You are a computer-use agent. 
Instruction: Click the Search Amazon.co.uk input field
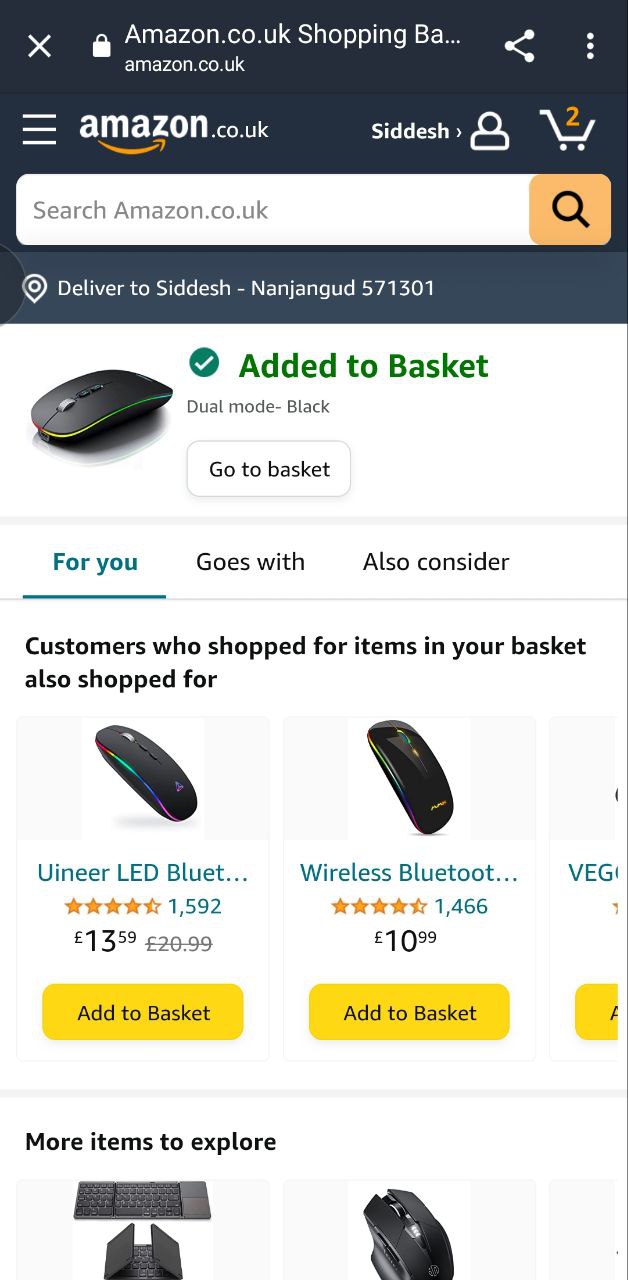pyautogui.click(x=272, y=210)
